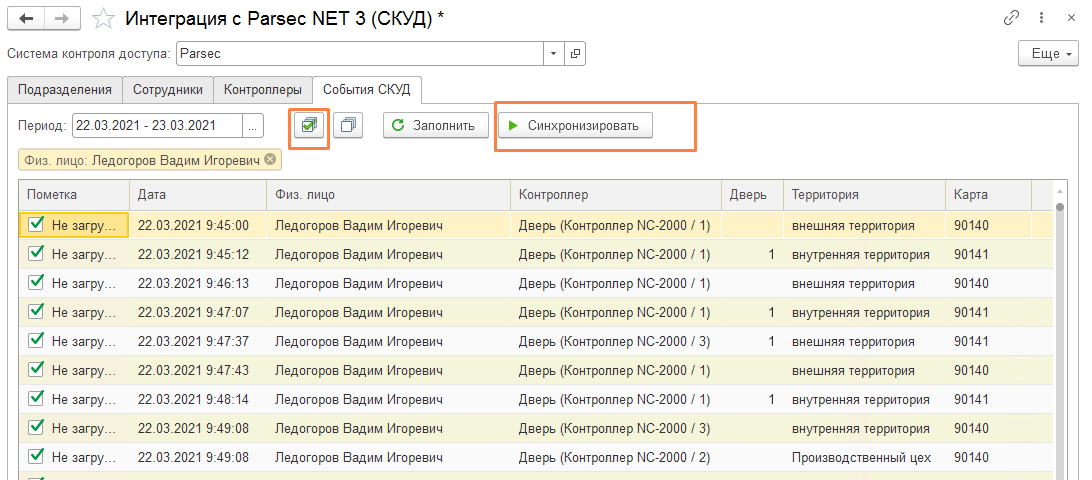Viewport: 1092px width, 480px height.
Task: Click the check all marks icon
Action: tap(309, 125)
